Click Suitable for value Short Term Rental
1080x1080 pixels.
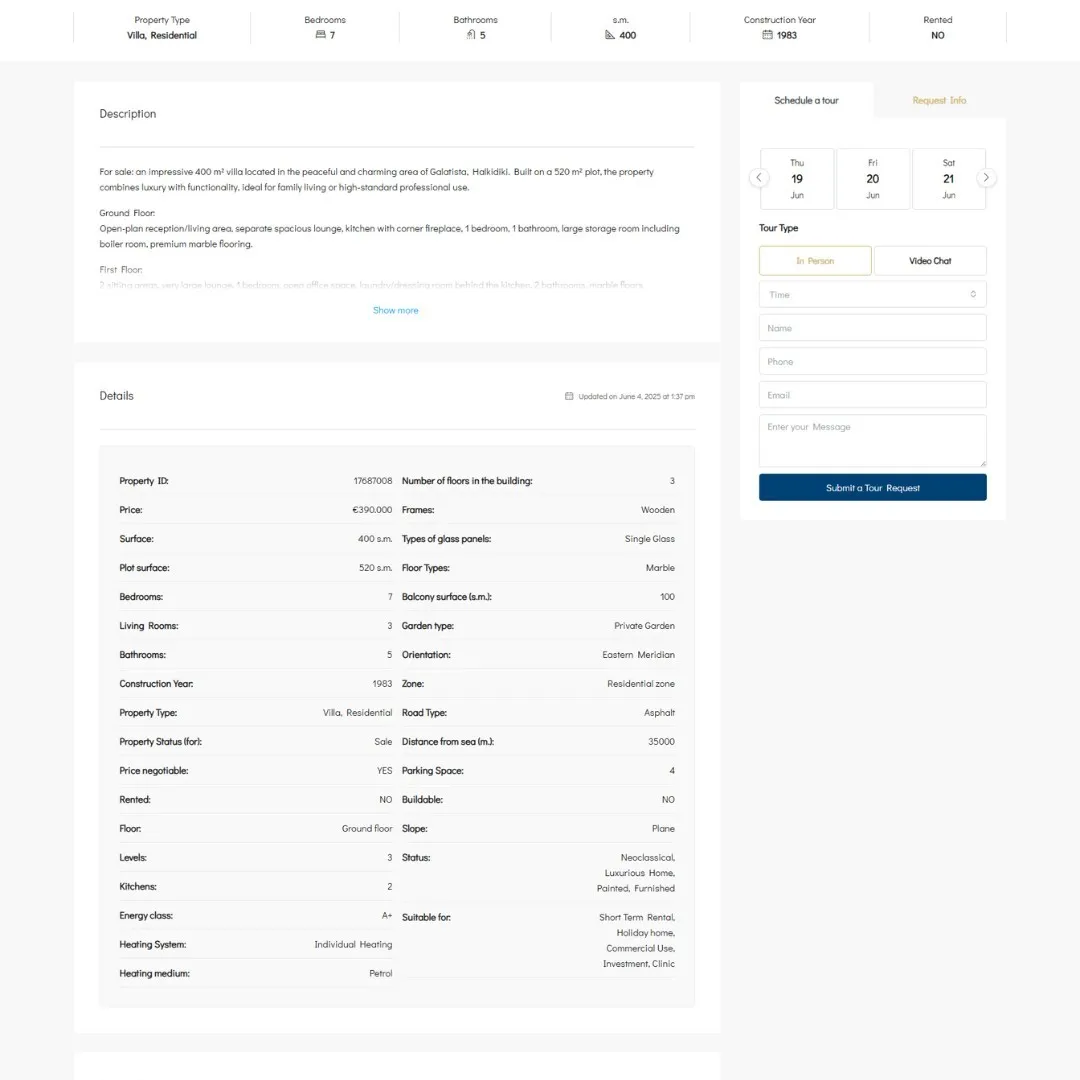tap(637, 917)
